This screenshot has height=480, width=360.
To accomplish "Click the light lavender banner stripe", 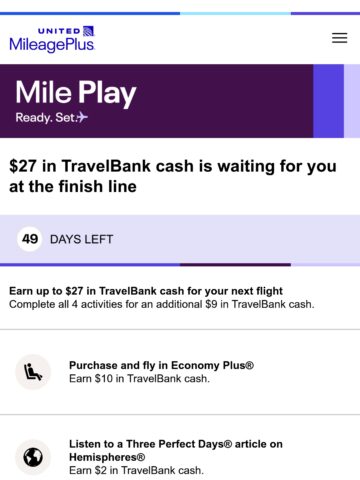I will [352, 101].
